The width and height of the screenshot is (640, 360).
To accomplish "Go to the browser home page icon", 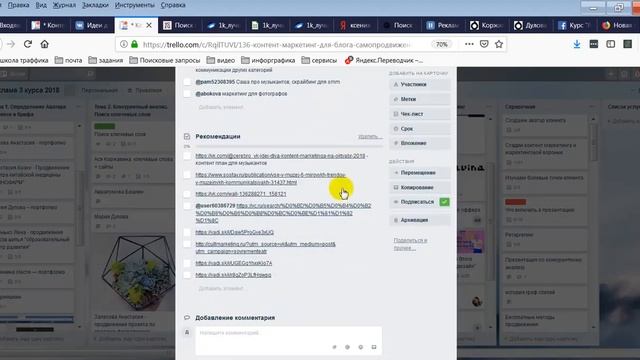I will point(44,44).
